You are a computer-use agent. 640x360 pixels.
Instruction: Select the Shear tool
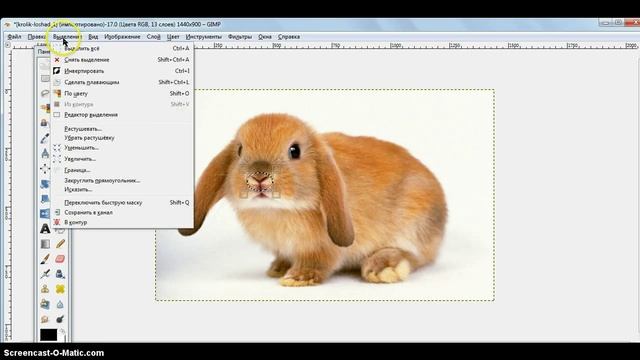pos(45,199)
